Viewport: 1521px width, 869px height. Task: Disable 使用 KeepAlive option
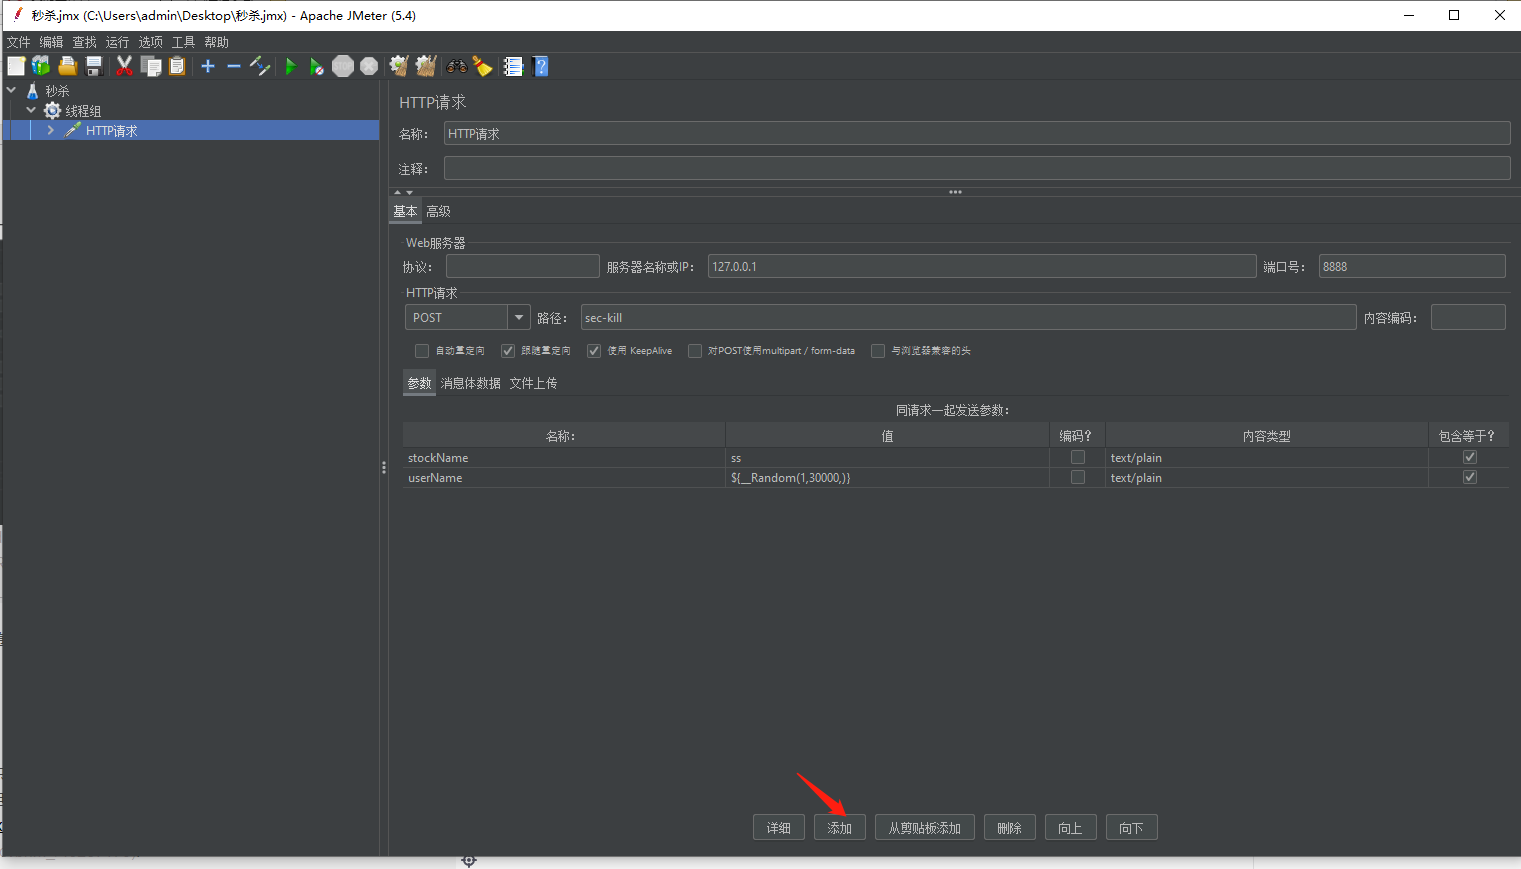594,350
